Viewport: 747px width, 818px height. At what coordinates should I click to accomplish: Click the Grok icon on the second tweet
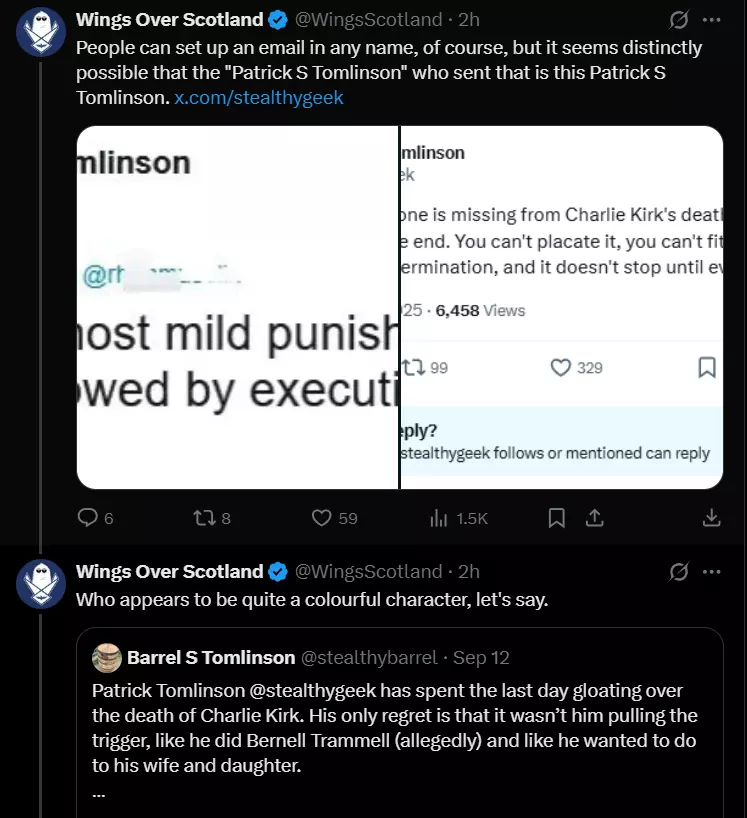(x=679, y=572)
